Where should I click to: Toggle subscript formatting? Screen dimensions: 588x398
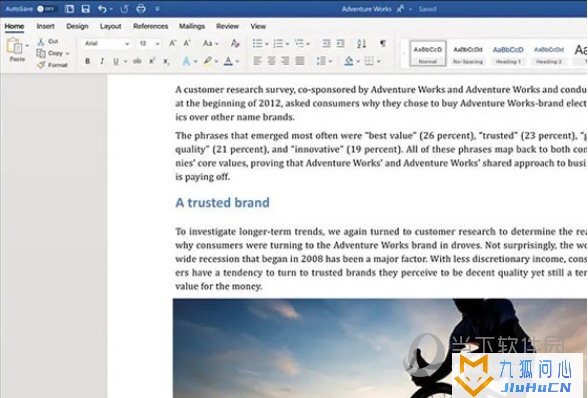tap(166, 61)
